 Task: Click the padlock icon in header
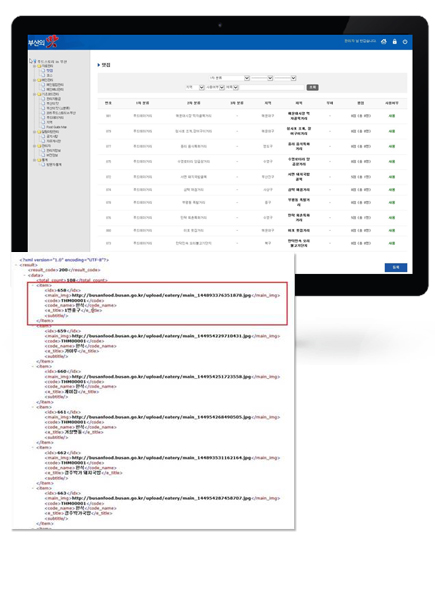pyautogui.click(x=394, y=42)
